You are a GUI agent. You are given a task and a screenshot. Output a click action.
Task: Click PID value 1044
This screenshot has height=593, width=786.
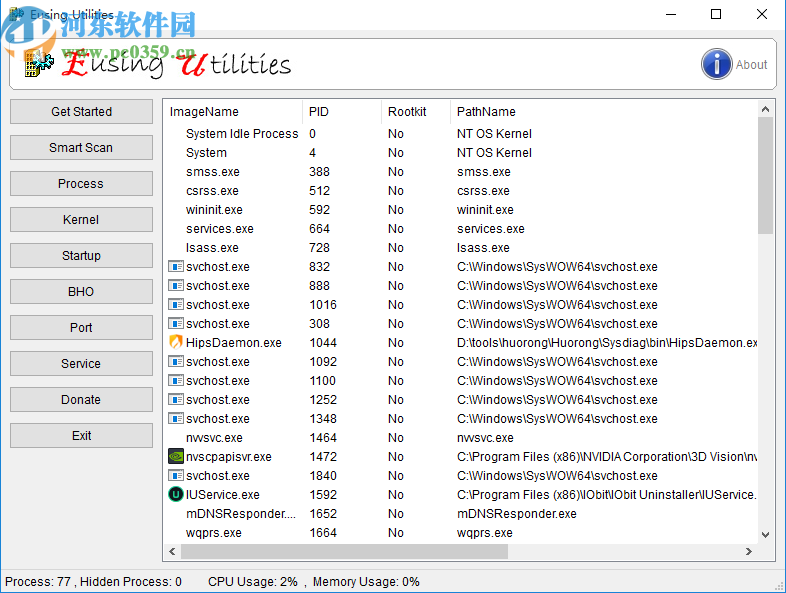pyautogui.click(x=323, y=343)
